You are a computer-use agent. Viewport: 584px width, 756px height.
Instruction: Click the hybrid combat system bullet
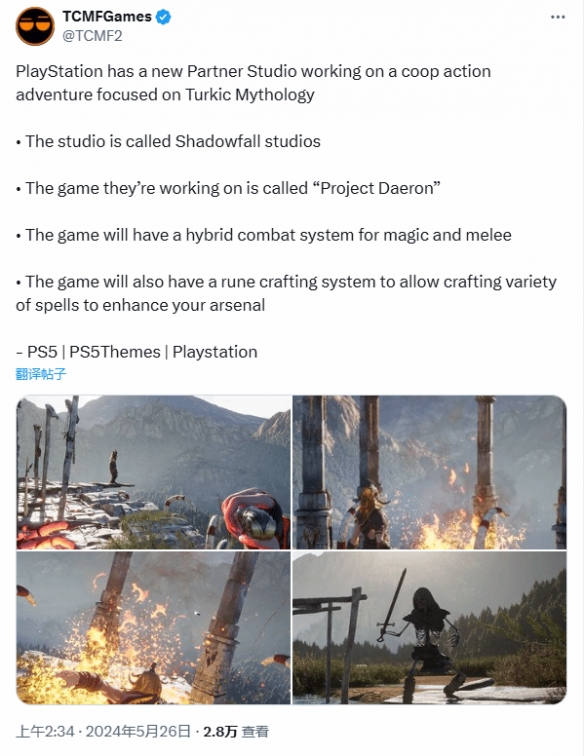pos(264,235)
